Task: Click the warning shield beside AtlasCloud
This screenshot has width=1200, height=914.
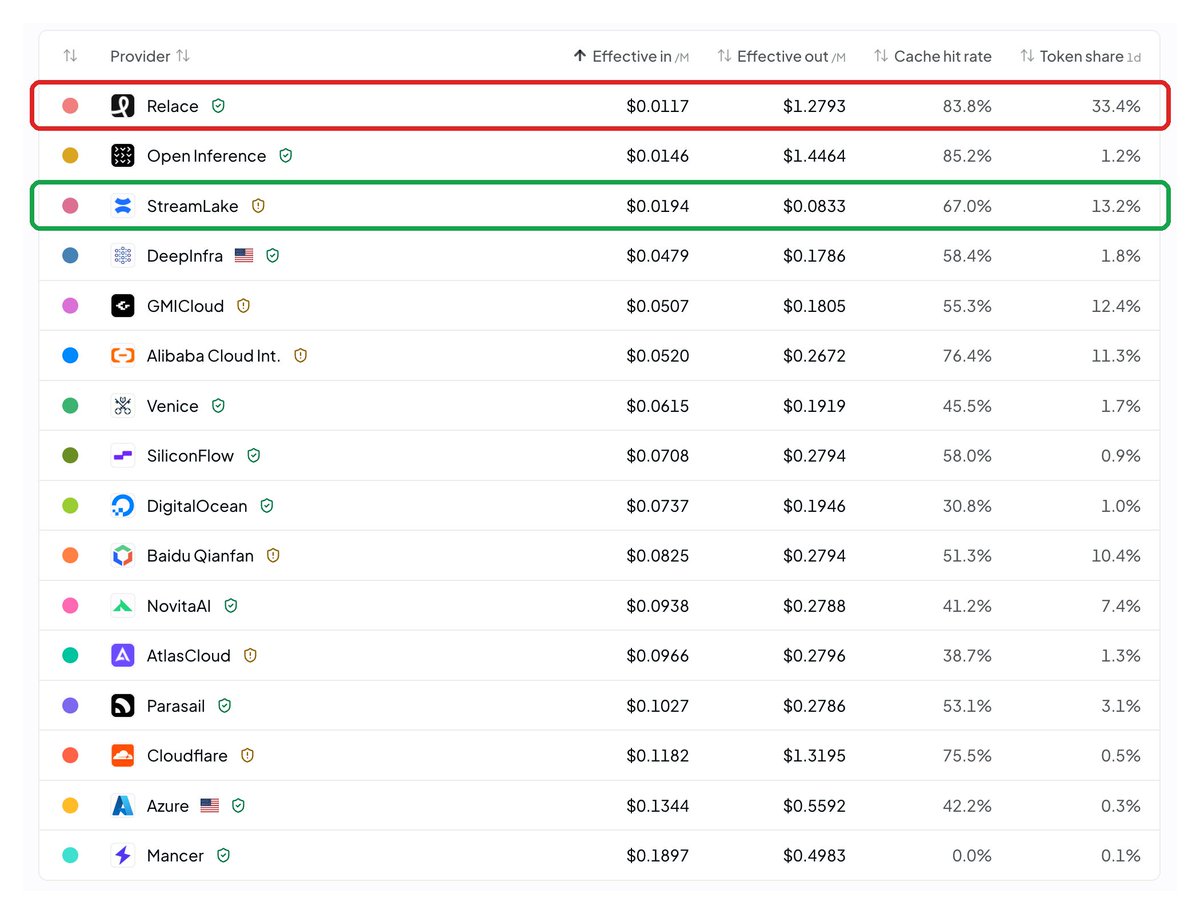Action: [x=250, y=656]
